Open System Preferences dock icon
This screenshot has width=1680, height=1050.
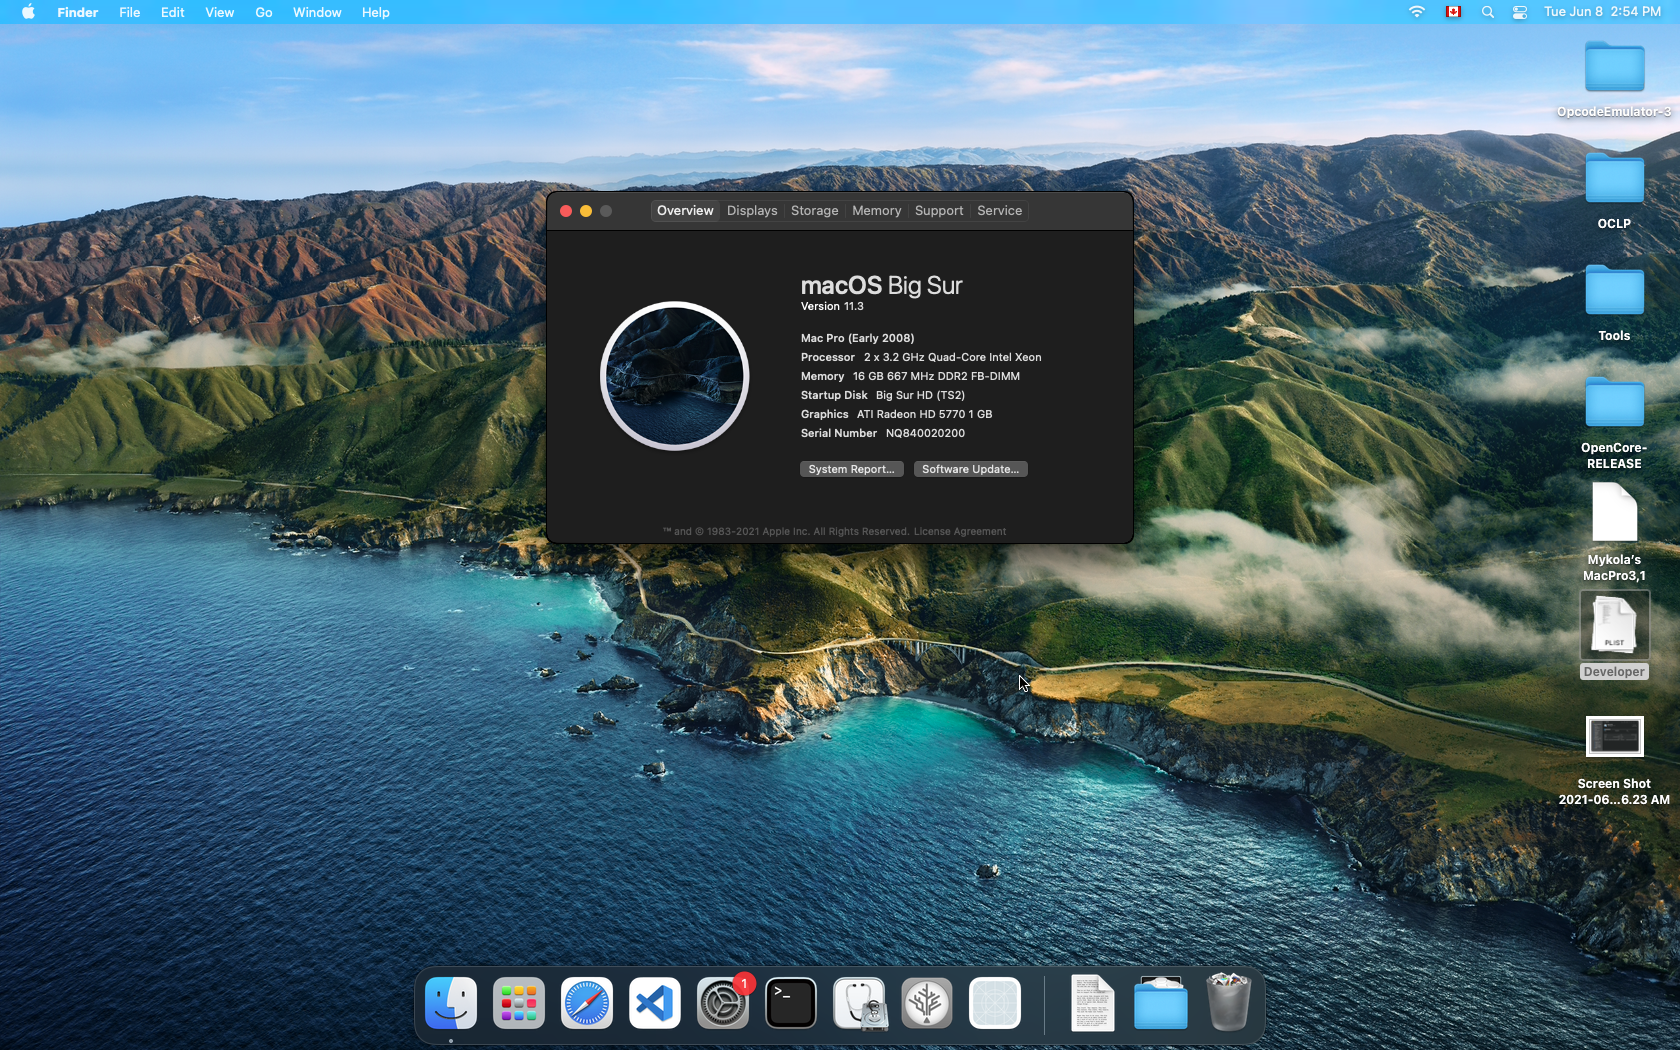point(722,1003)
